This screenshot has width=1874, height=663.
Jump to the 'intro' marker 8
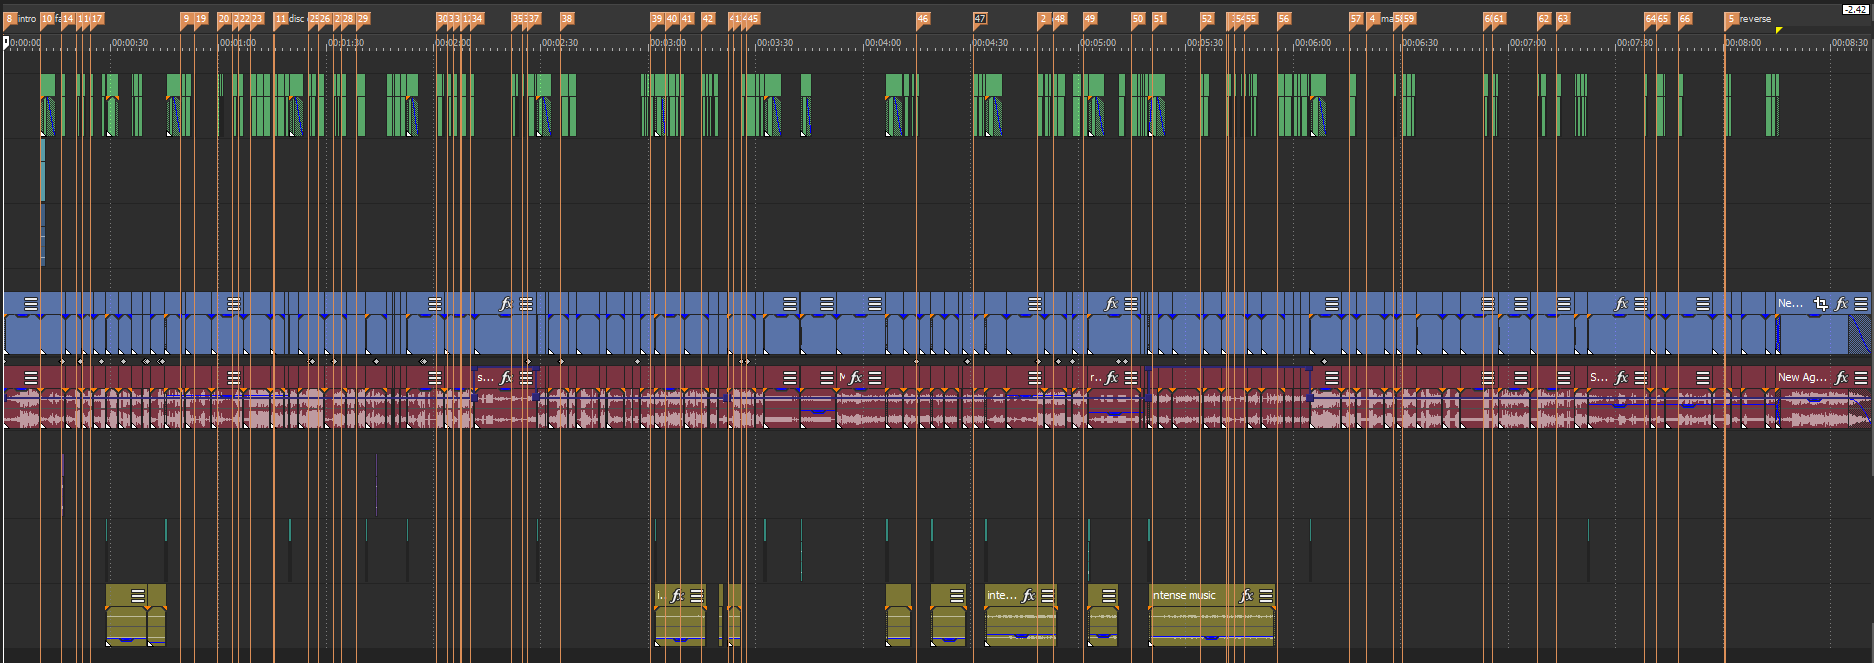click(10, 19)
